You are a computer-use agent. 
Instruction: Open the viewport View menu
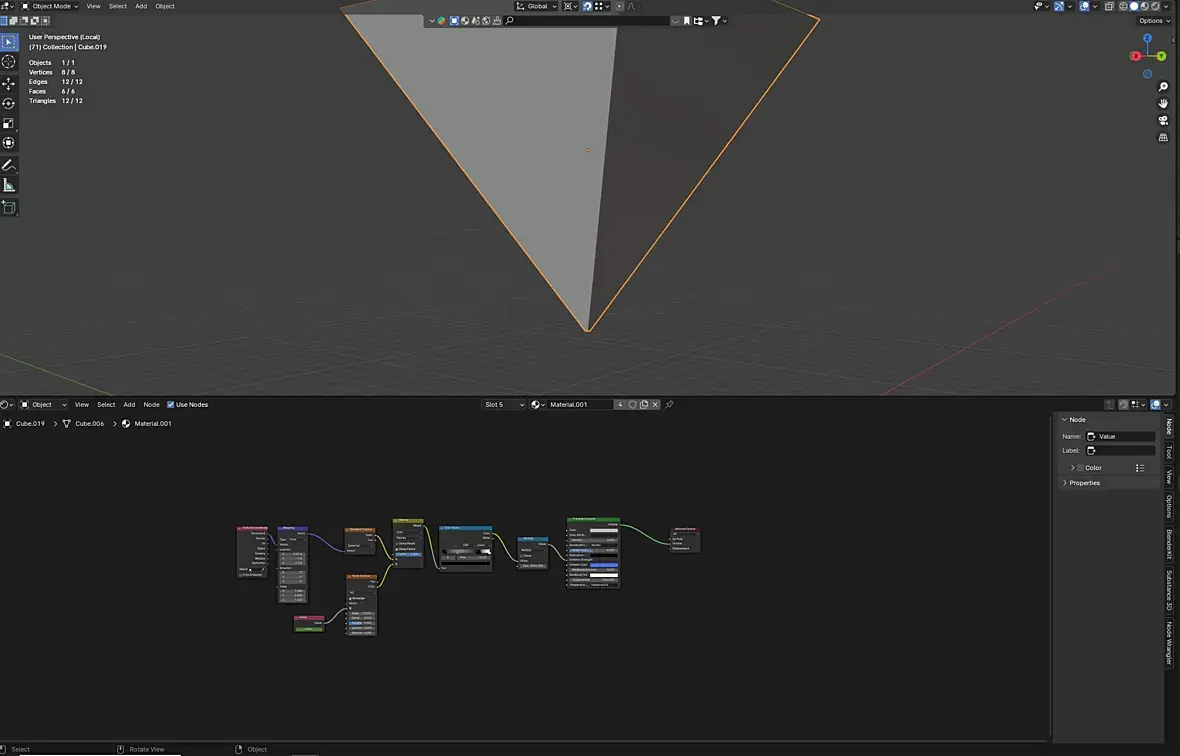[93, 6]
